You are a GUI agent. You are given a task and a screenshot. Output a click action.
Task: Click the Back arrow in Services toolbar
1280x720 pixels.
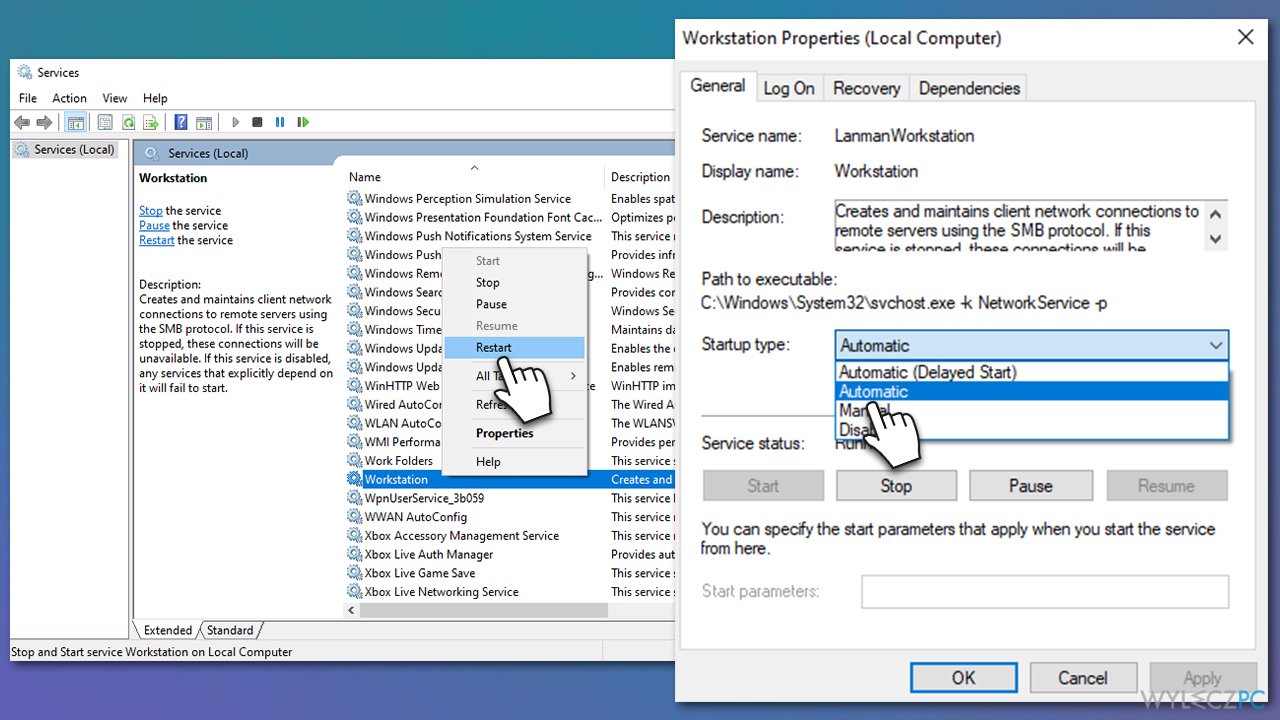[x=22, y=122]
